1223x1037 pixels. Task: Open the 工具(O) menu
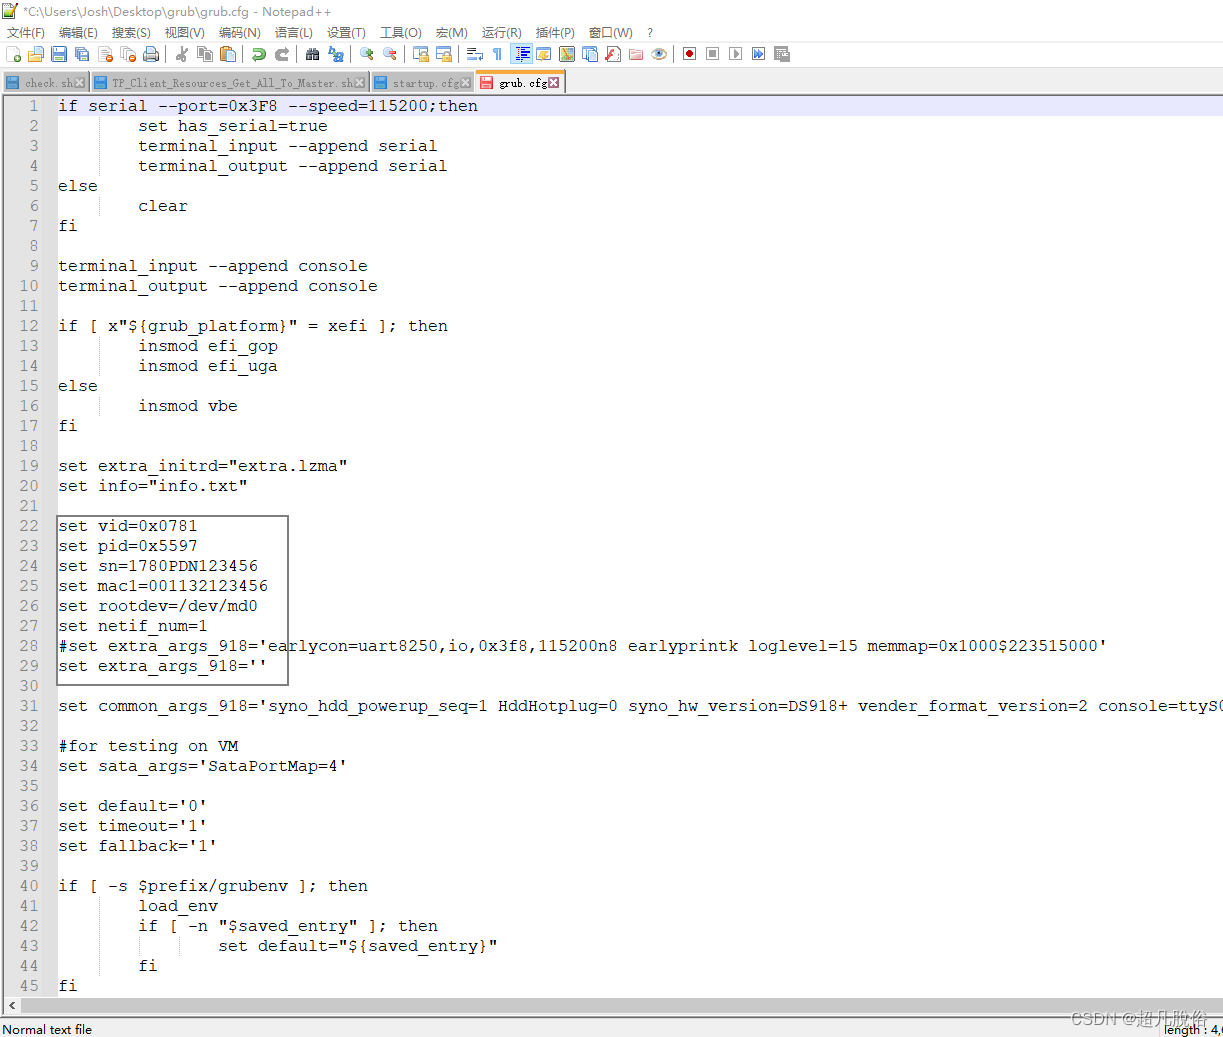pyautogui.click(x=400, y=33)
